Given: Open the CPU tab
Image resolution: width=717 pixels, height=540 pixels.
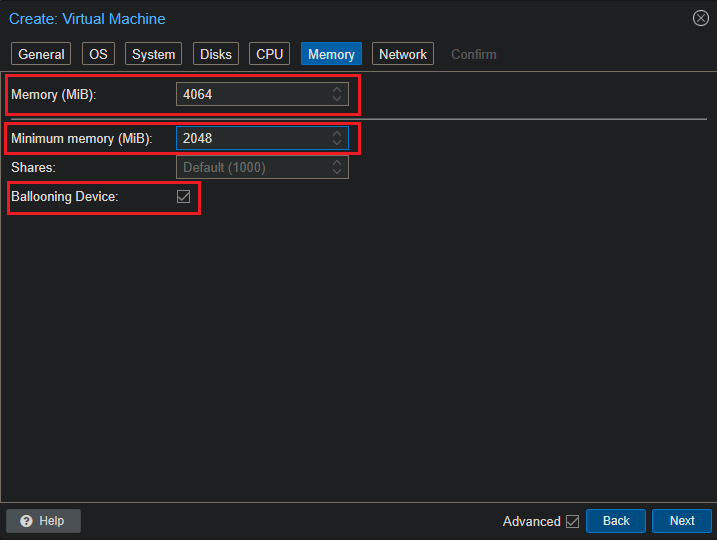Looking at the screenshot, I should tap(270, 54).
